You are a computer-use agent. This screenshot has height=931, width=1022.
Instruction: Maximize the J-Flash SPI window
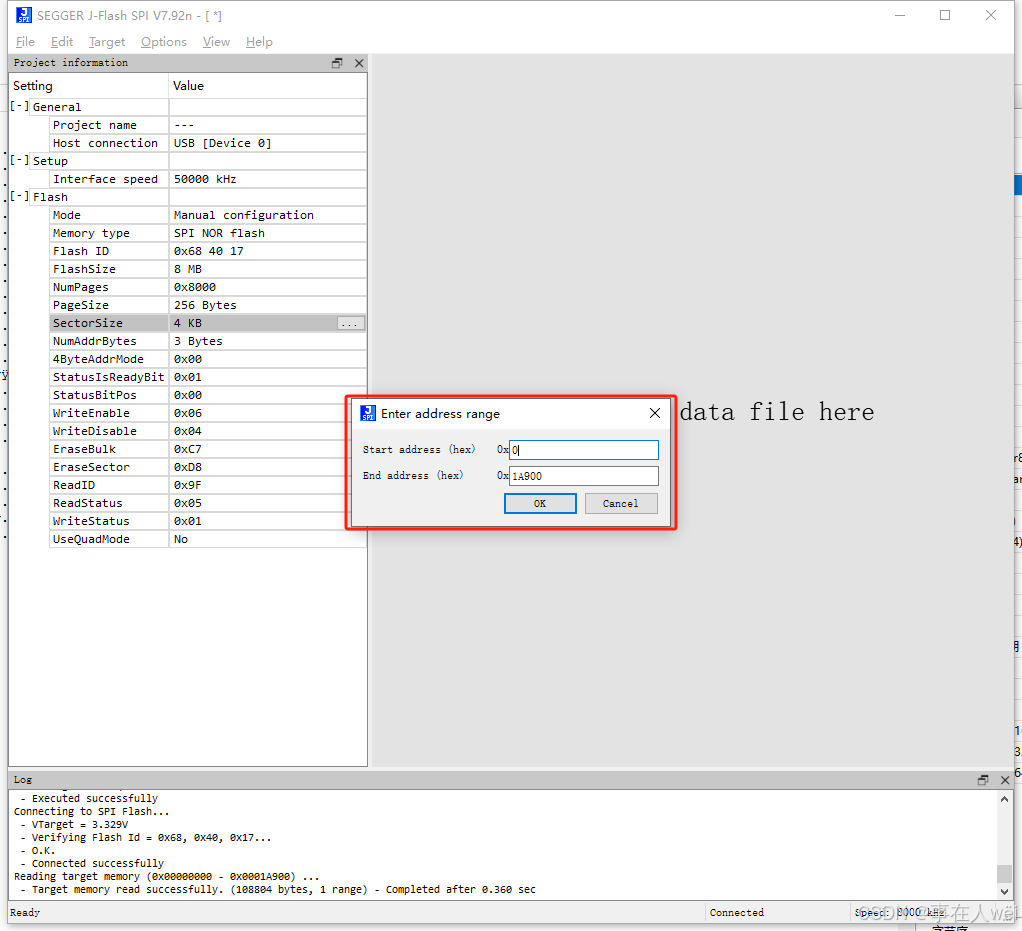(945, 15)
